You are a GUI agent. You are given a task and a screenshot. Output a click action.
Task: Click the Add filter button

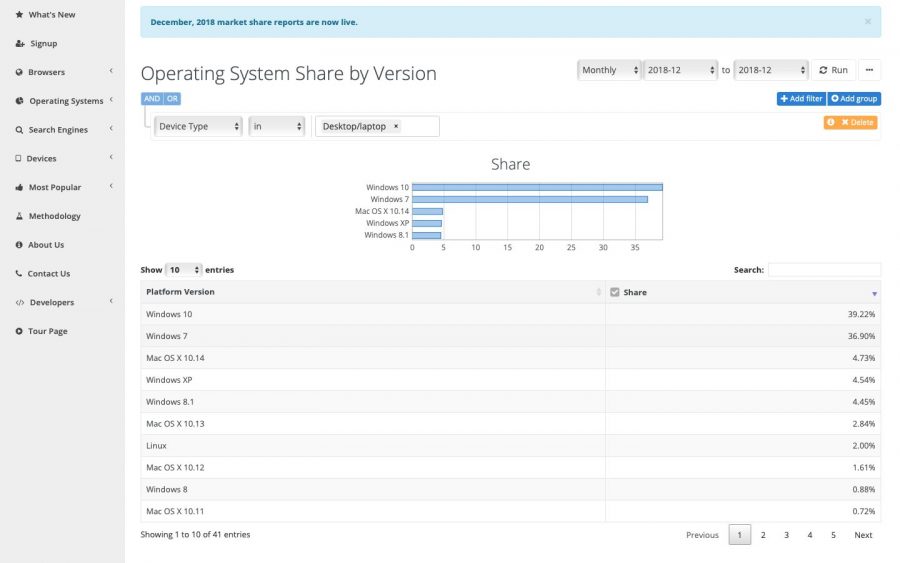[801, 99]
